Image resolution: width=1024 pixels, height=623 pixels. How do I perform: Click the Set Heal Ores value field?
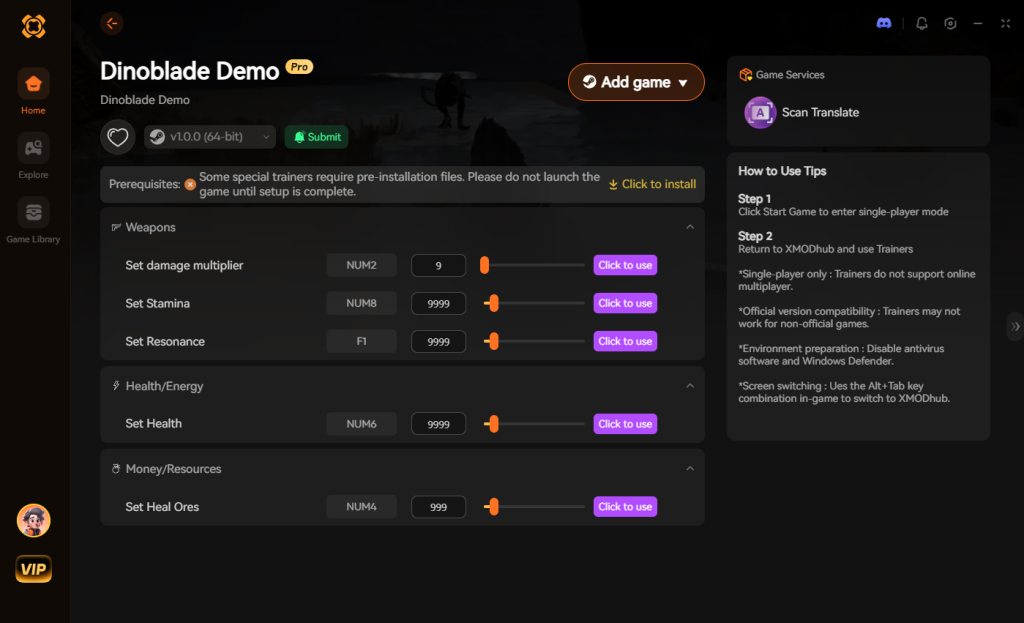click(x=438, y=507)
